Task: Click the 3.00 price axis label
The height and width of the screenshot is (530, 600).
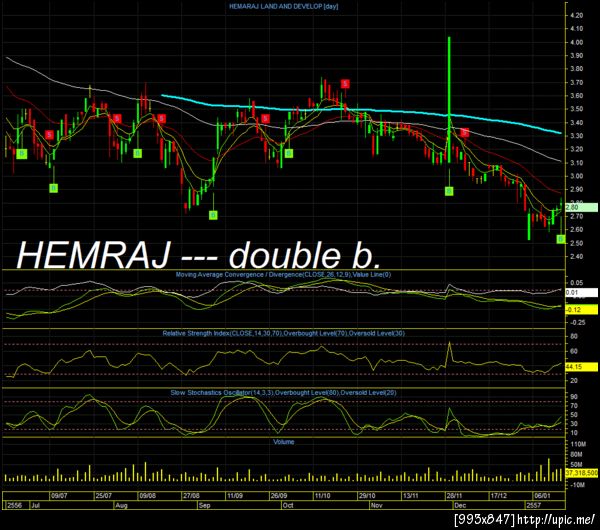Action: [577, 176]
